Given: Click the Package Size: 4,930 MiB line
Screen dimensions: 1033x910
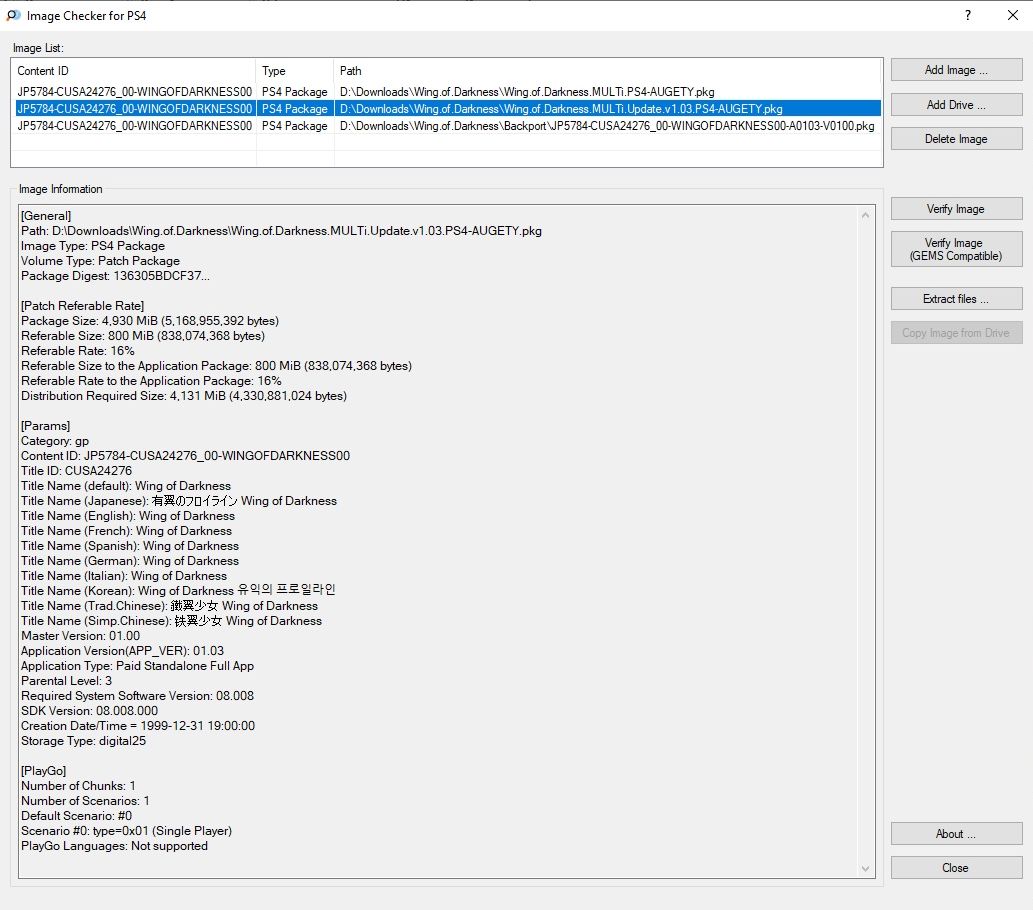Looking at the screenshot, I should pyautogui.click(x=150, y=321).
